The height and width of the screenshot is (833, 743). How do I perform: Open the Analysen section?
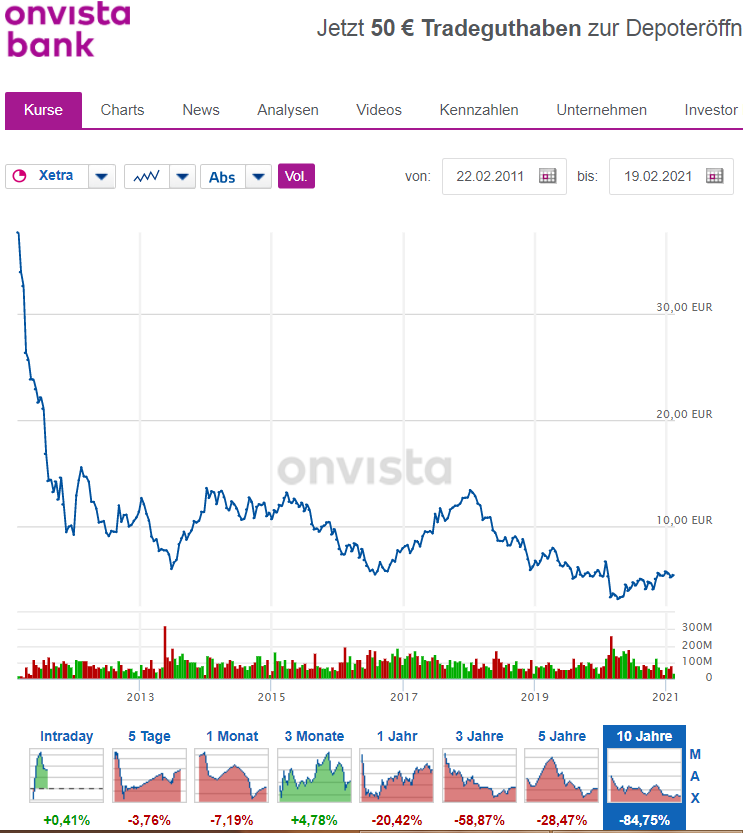[x=287, y=110]
